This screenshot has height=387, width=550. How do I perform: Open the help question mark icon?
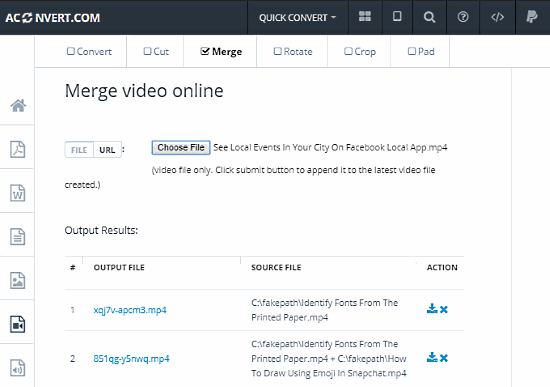(x=463, y=17)
